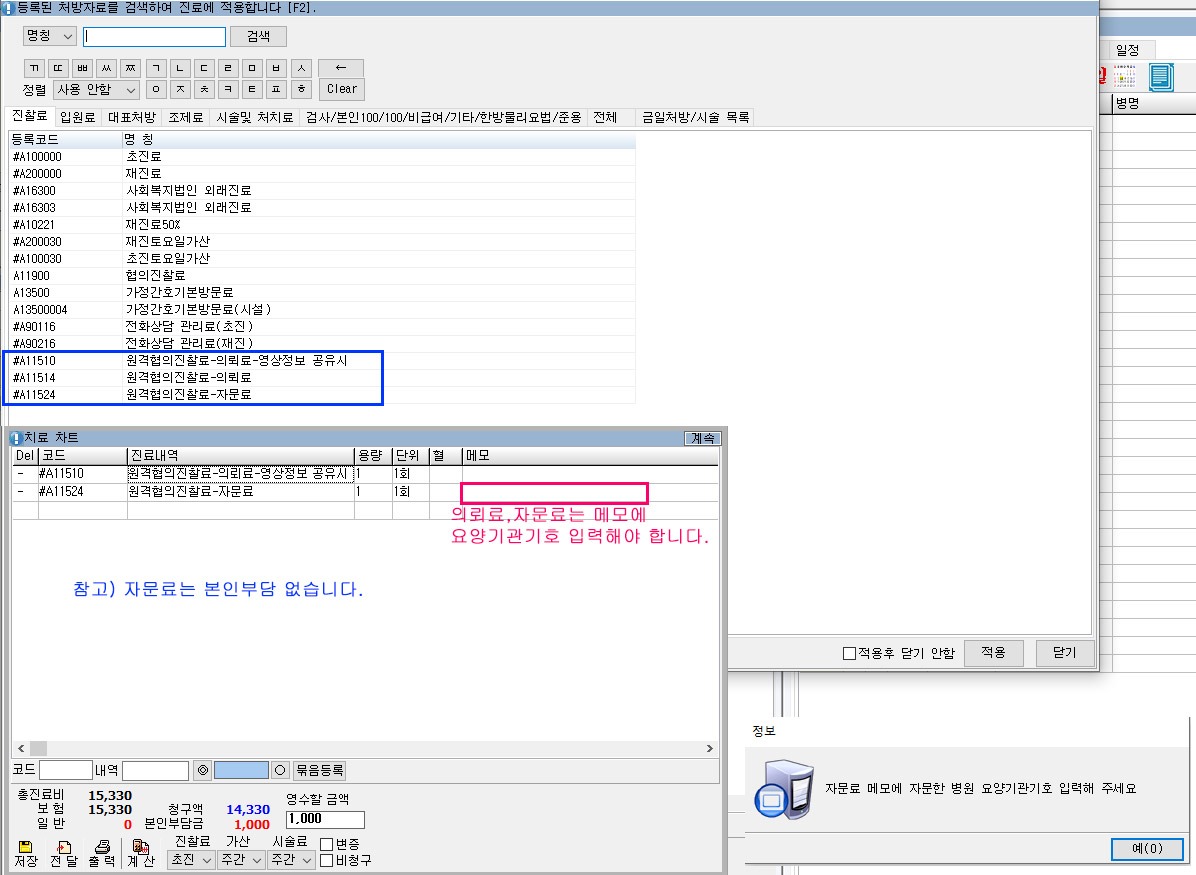Toggle the 비청구 checkbox

click(x=326, y=860)
